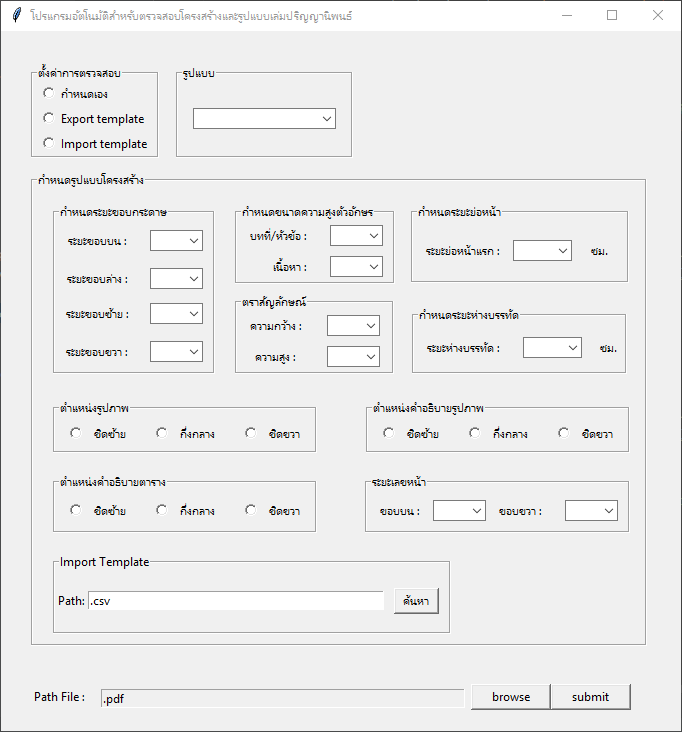Screen dimensions: 682x732
Task: Click the Path File .pdf field
Action: (283, 698)
